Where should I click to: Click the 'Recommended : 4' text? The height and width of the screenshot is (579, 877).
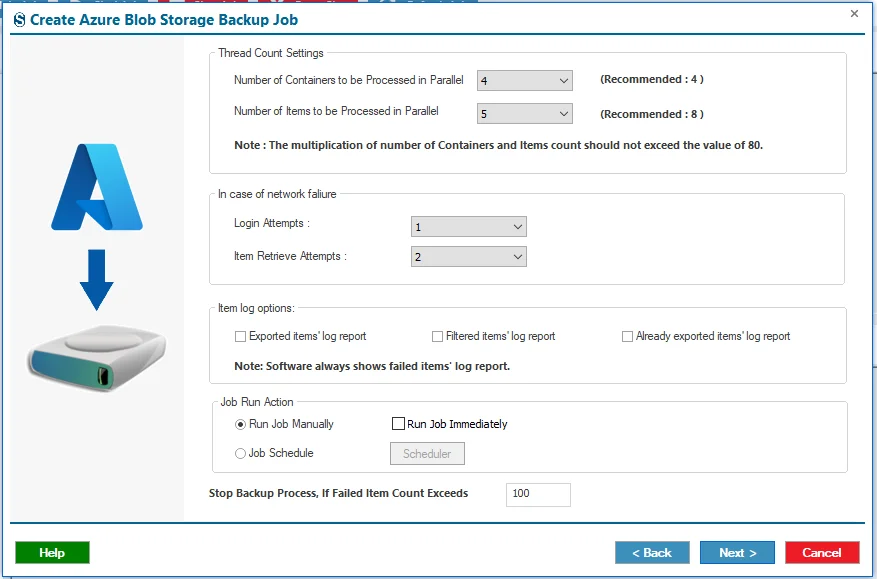[x=652, y=79]
